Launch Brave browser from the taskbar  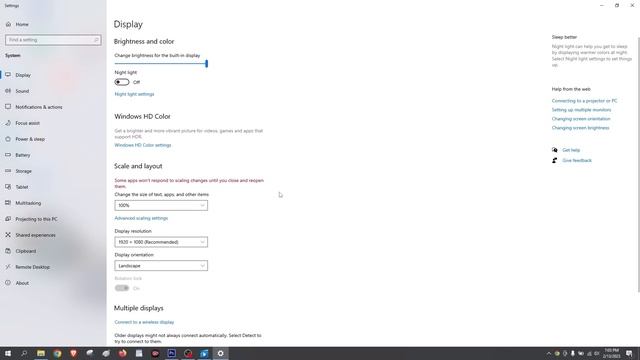pyautogui.click(x=73, y=353)
